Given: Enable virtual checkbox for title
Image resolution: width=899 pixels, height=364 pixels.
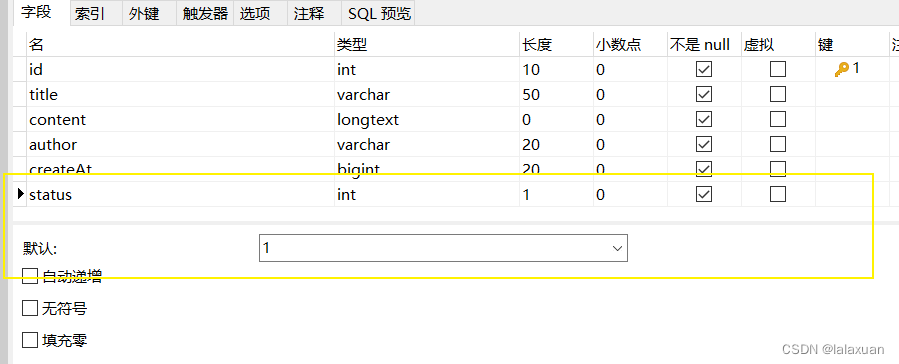Looking at the screenshot, I should click(778, 94).
